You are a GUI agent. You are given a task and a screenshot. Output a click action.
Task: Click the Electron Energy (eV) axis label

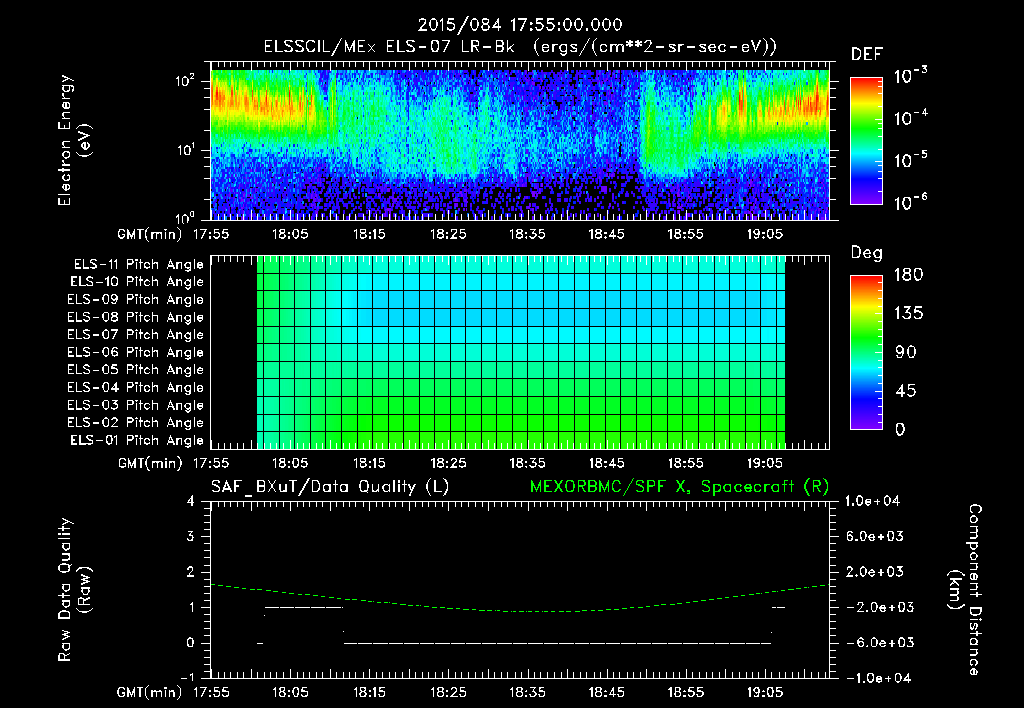point(74,140)
